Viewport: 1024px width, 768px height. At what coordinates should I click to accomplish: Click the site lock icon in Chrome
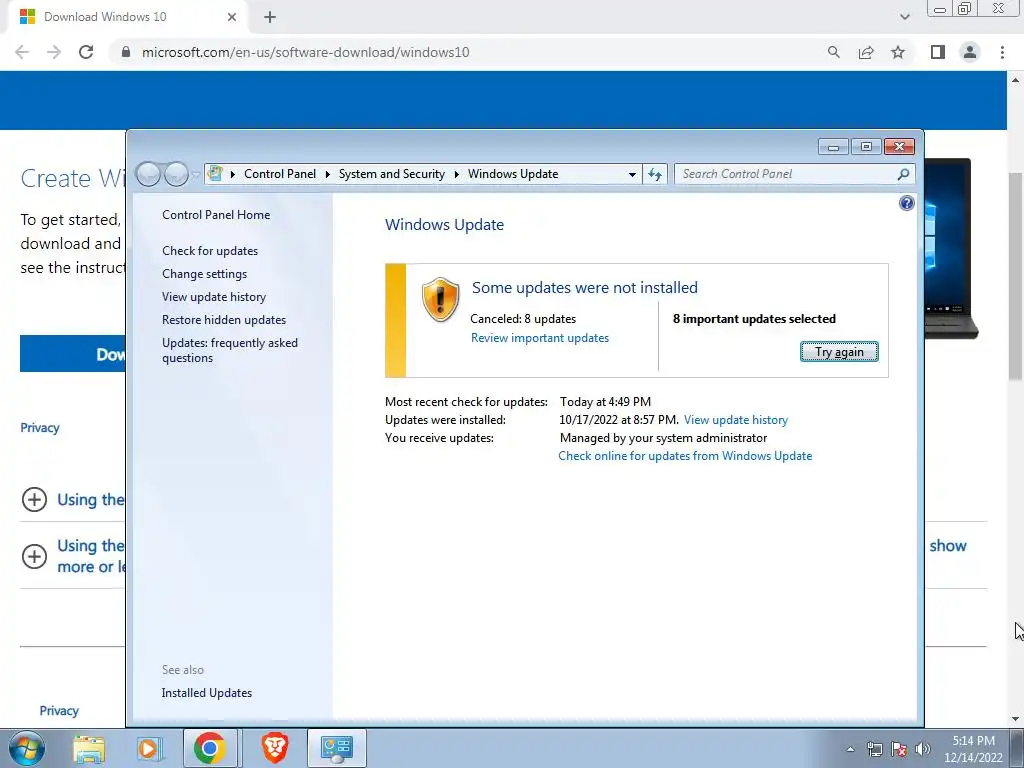(126, 52)
